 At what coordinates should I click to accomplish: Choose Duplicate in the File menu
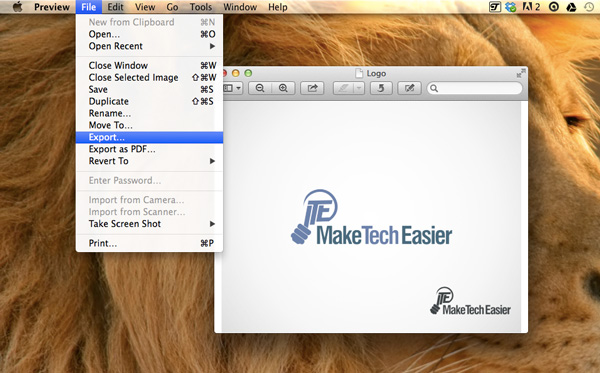pos(149,101)
